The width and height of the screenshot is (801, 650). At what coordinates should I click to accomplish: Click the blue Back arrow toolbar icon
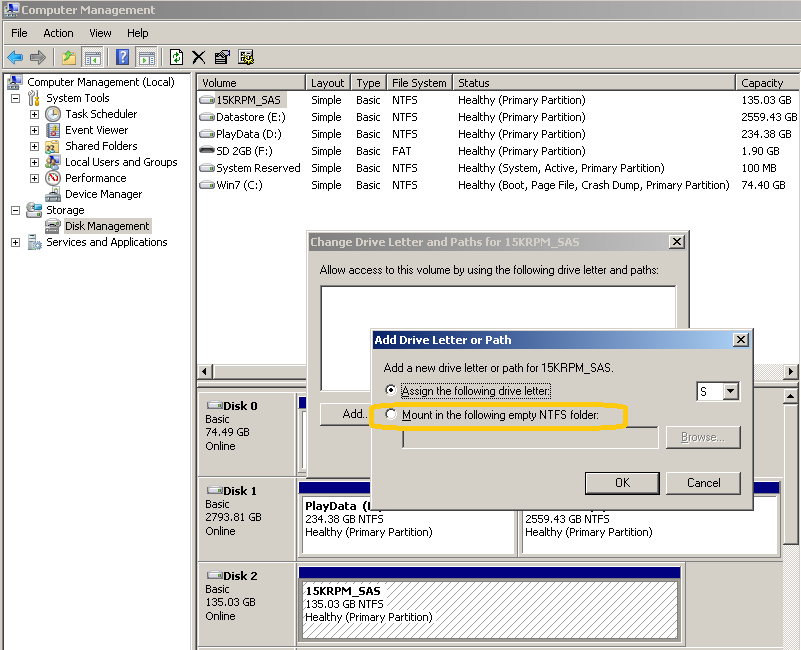[15, 57]
